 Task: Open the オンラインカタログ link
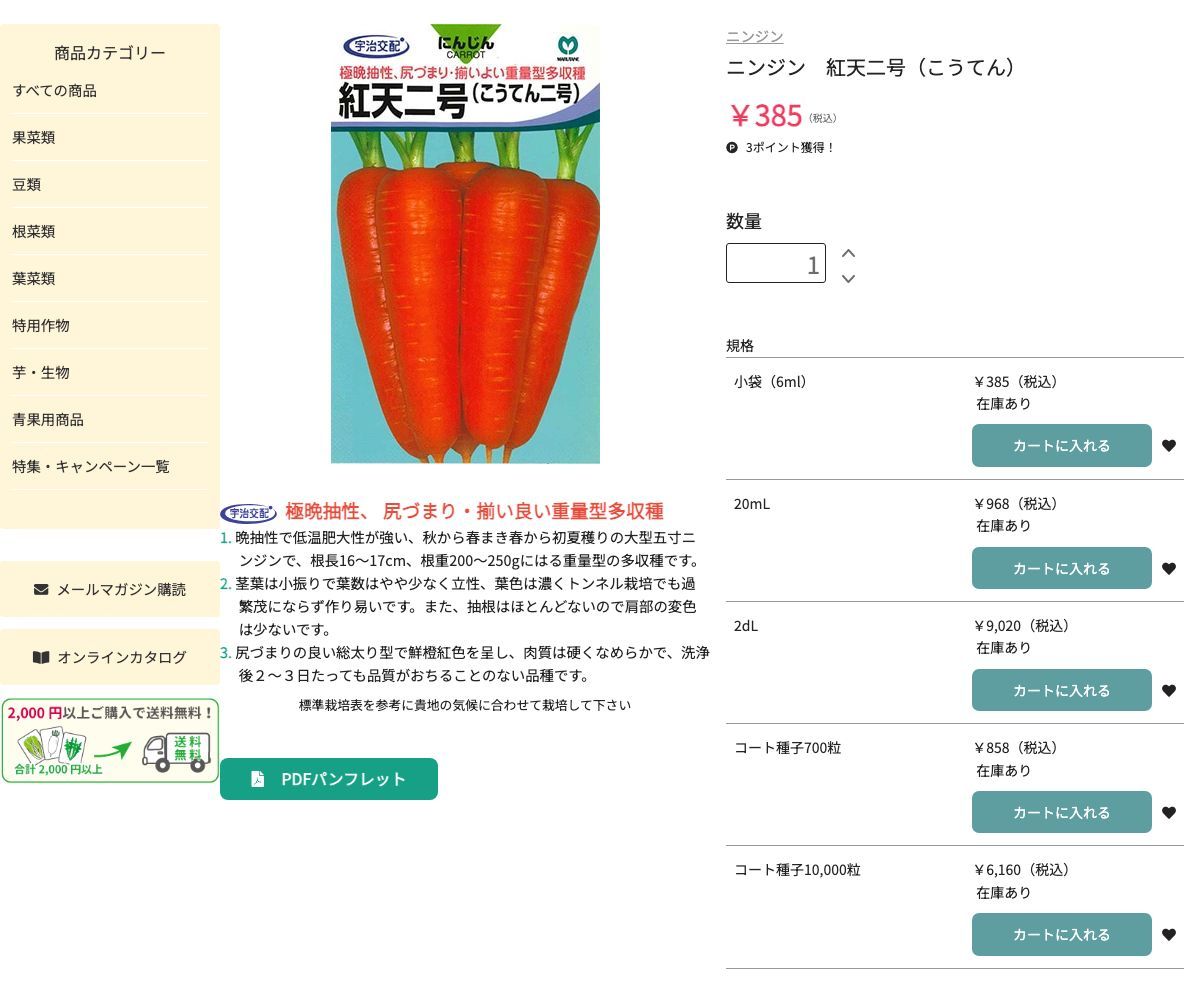pos(110,657)
